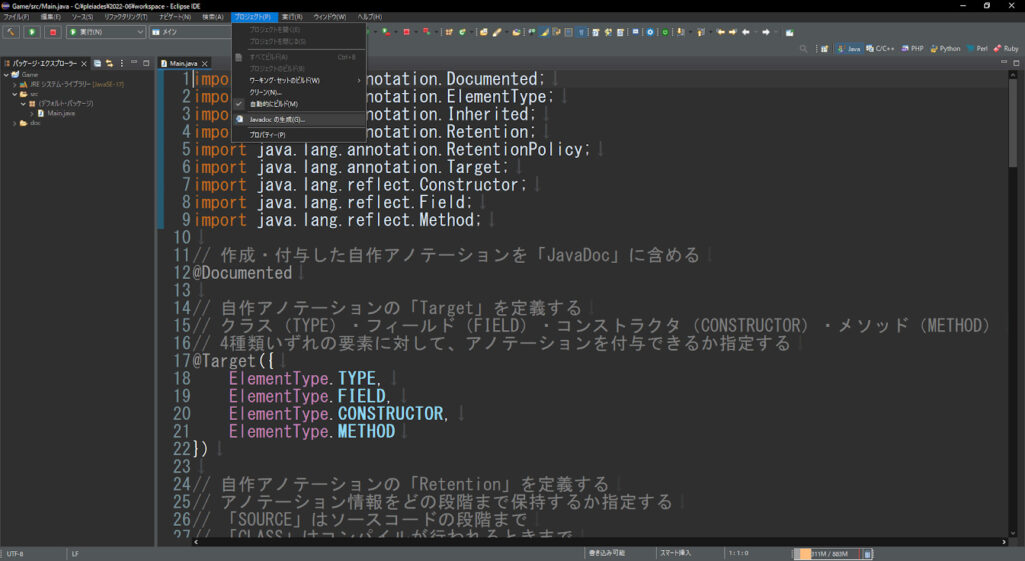Image resolution: width=1025 pixels, height=561 pixels.
Task: Open the ウィンドウ(W) menu
Action: pos(329,16)
